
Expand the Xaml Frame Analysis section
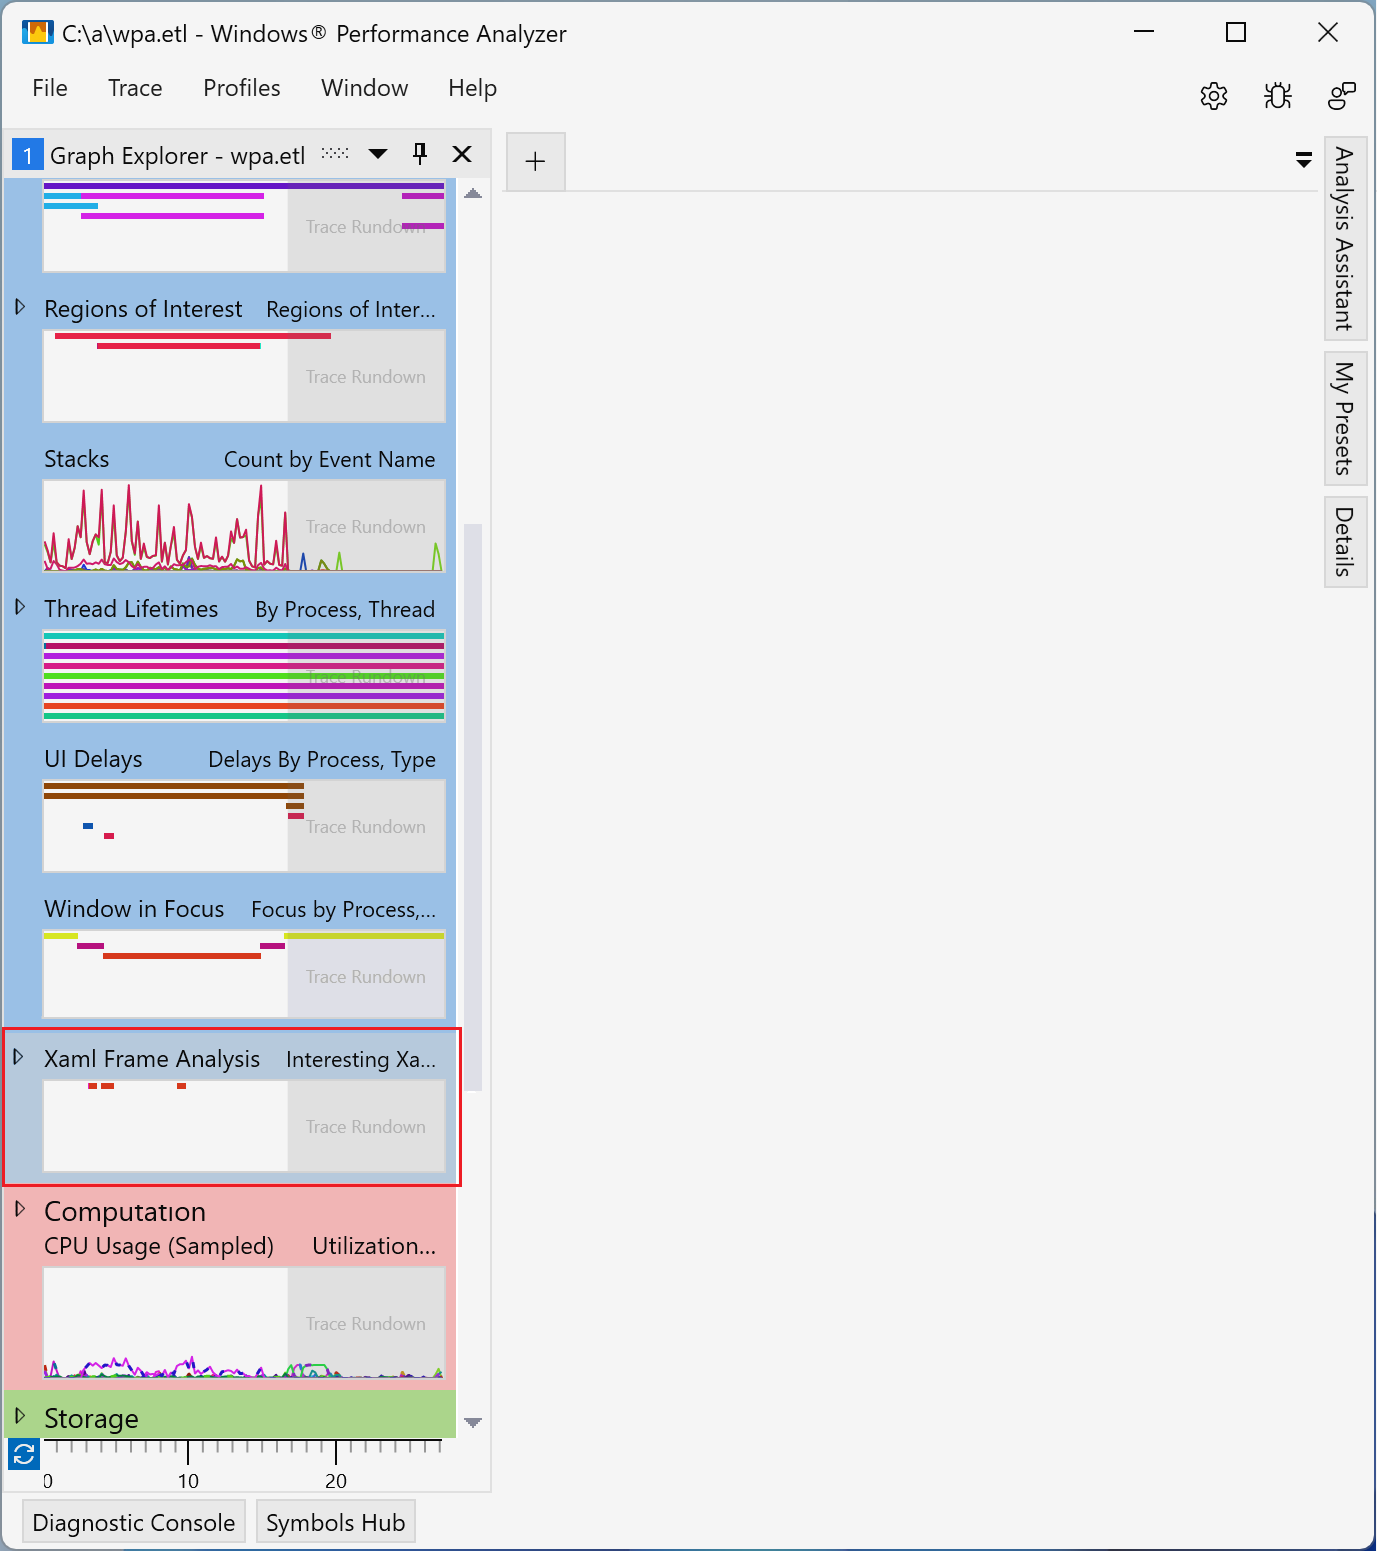[x=20, y=1054]
